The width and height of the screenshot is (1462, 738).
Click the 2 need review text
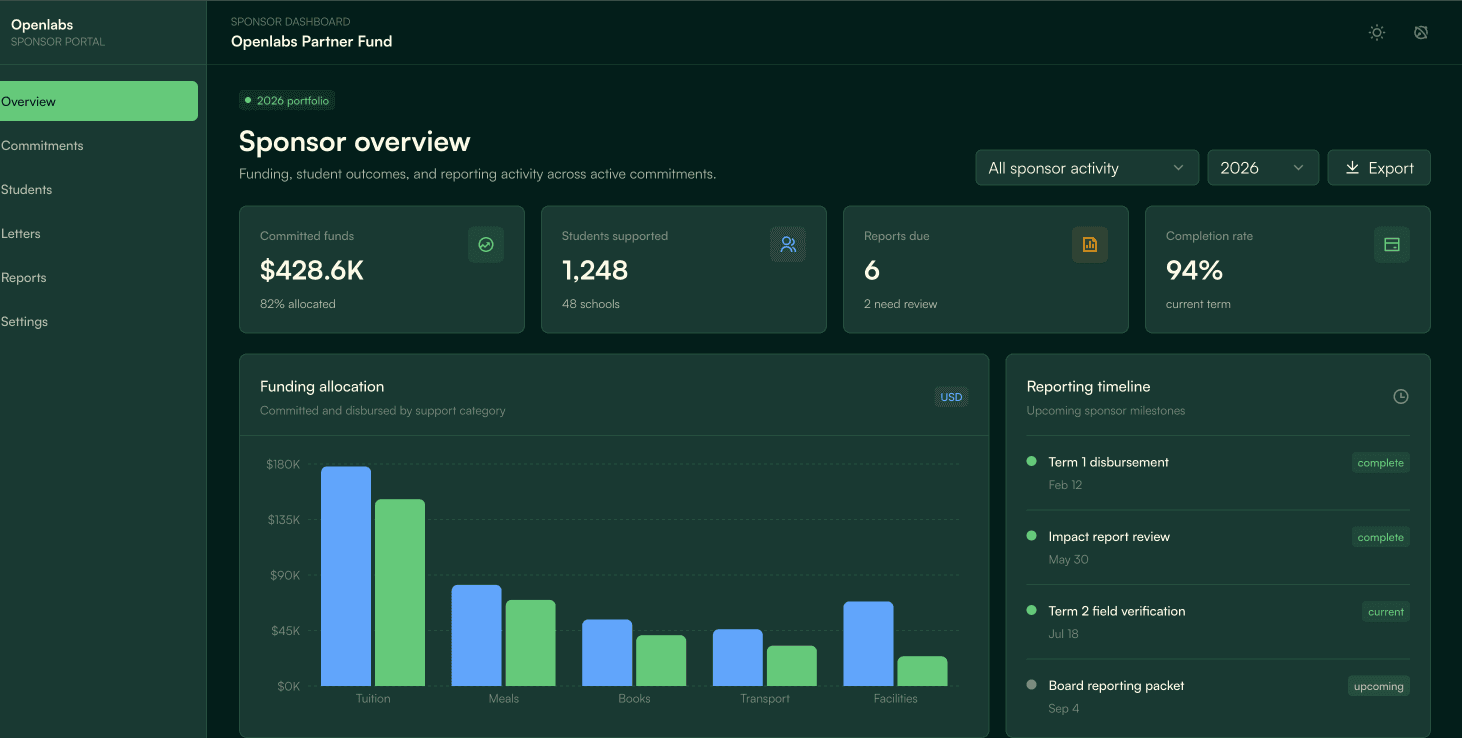coord(901,304)
